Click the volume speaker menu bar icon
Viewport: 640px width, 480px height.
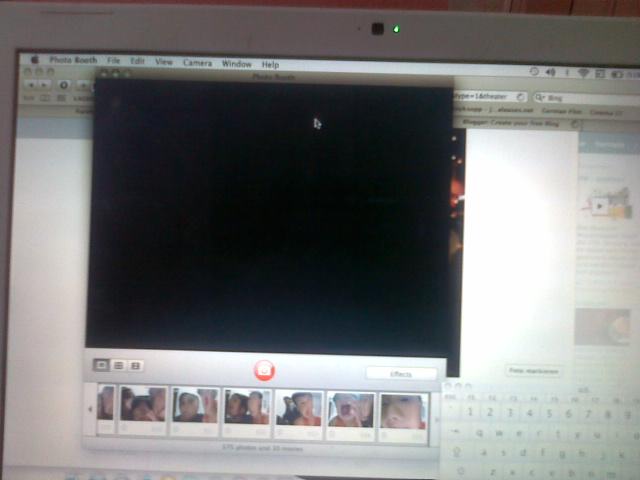pos(551,72)
